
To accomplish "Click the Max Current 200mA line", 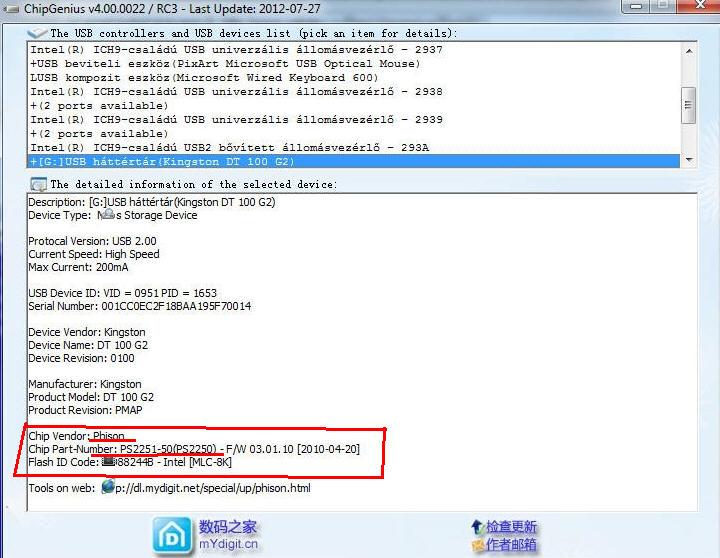I will point(79,267).
